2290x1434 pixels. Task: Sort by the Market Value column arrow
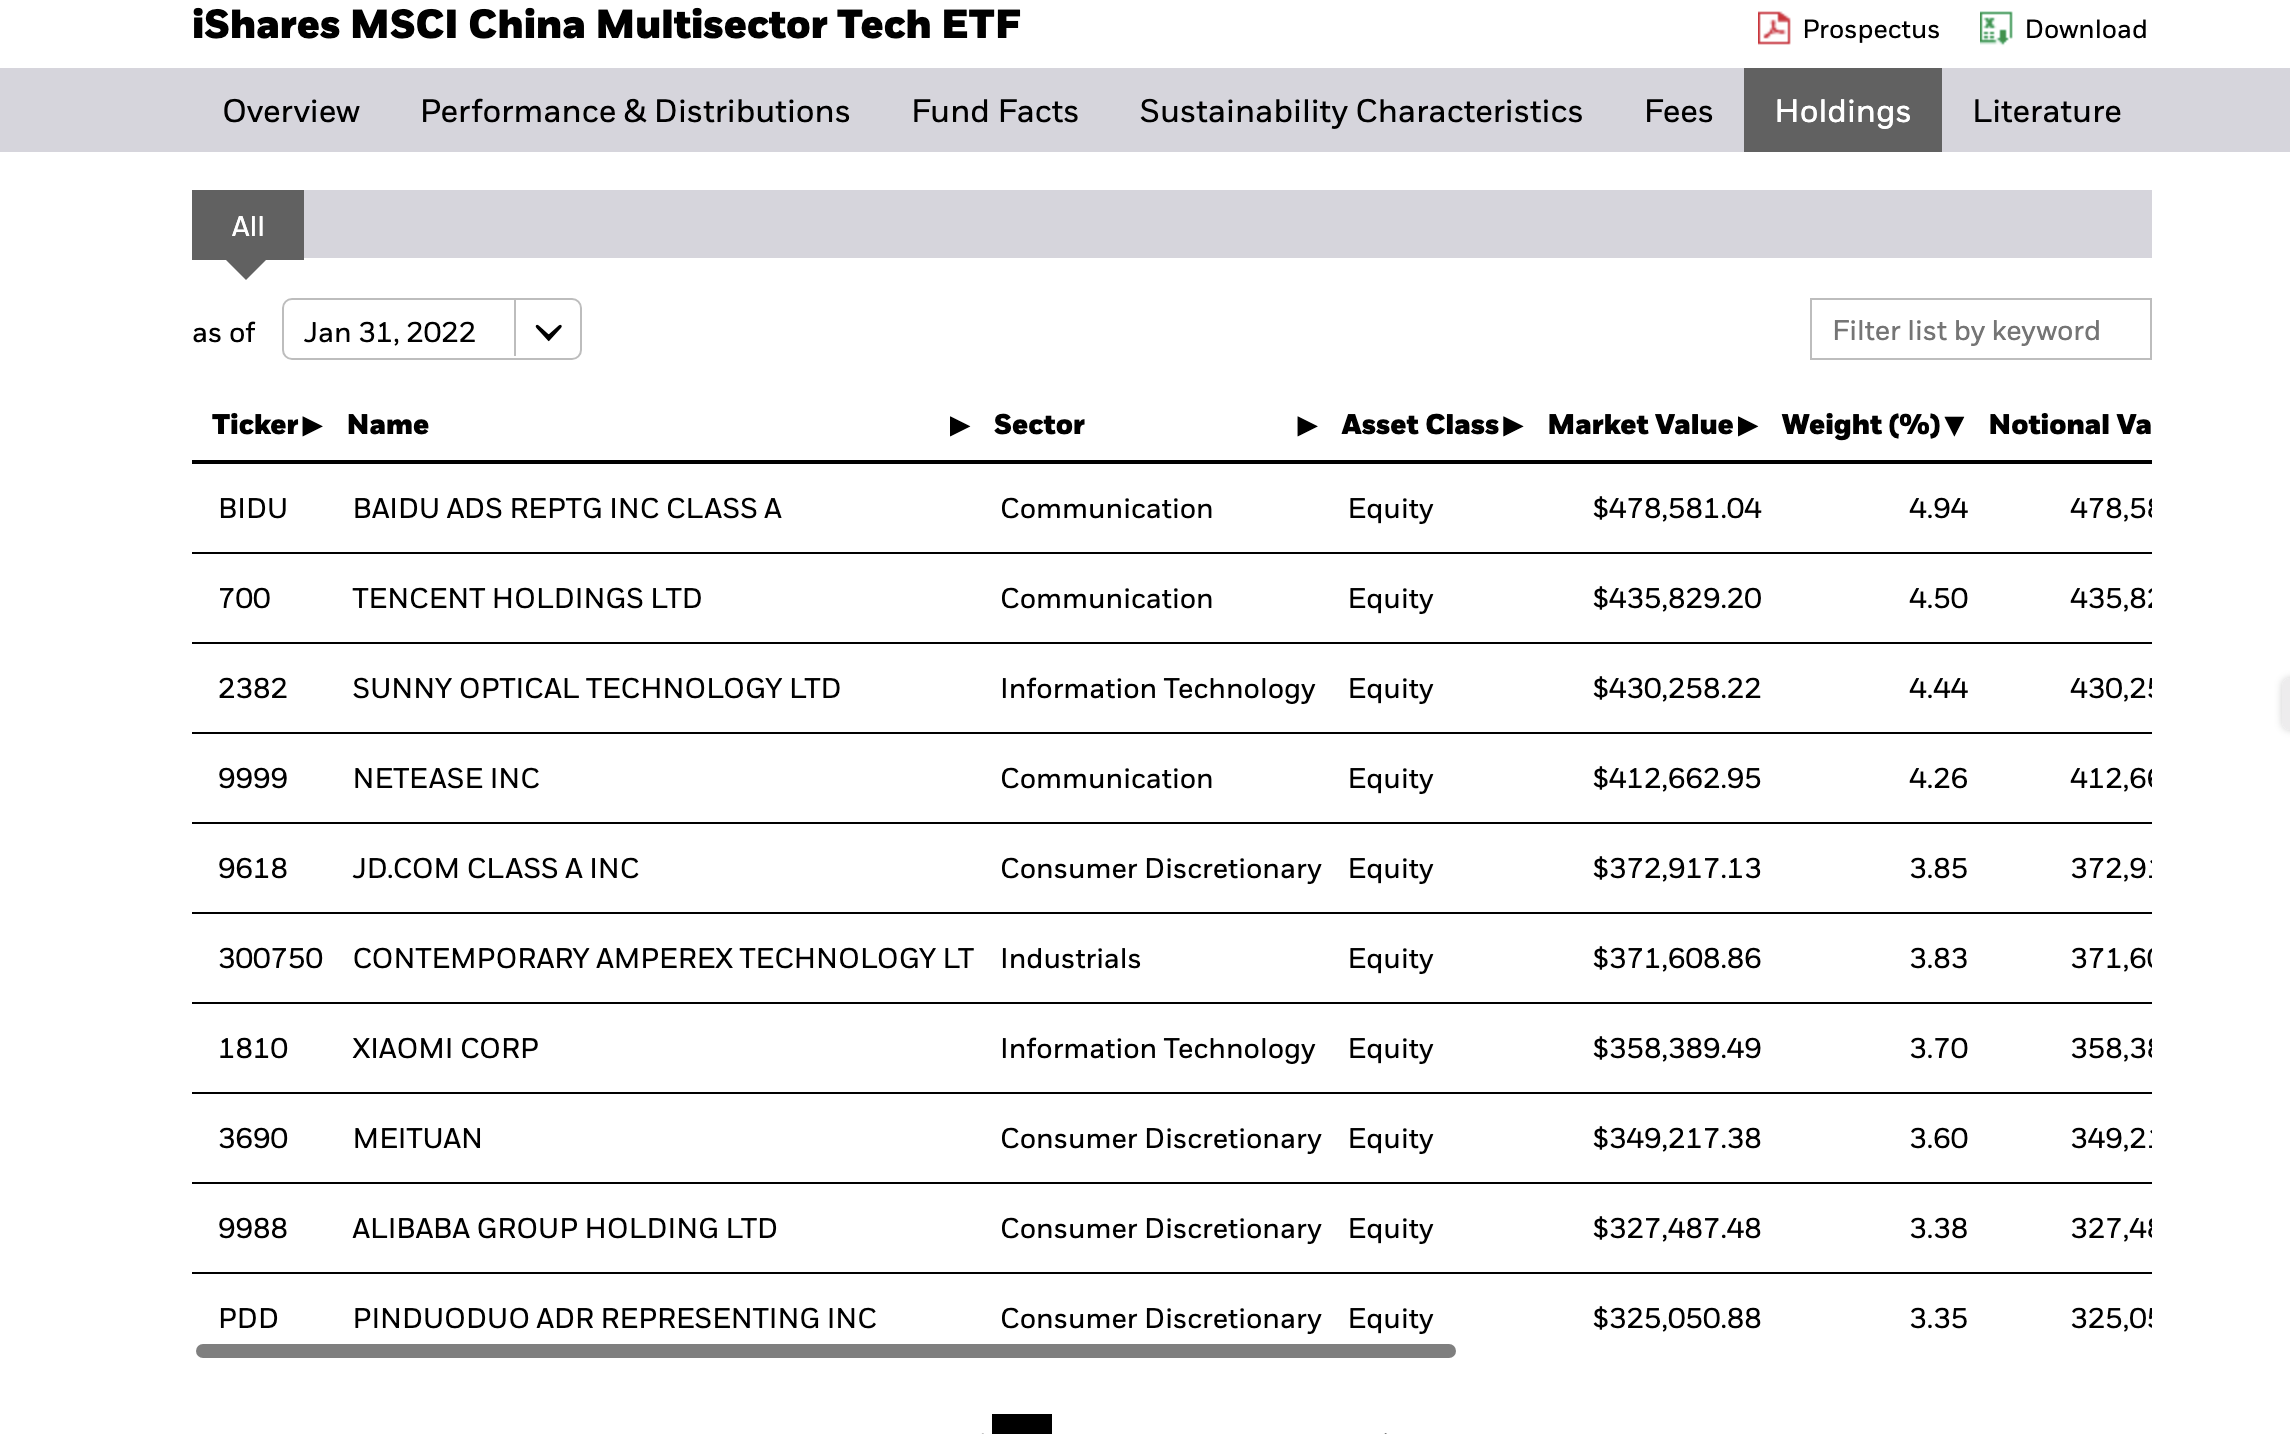click(1747, 426)
